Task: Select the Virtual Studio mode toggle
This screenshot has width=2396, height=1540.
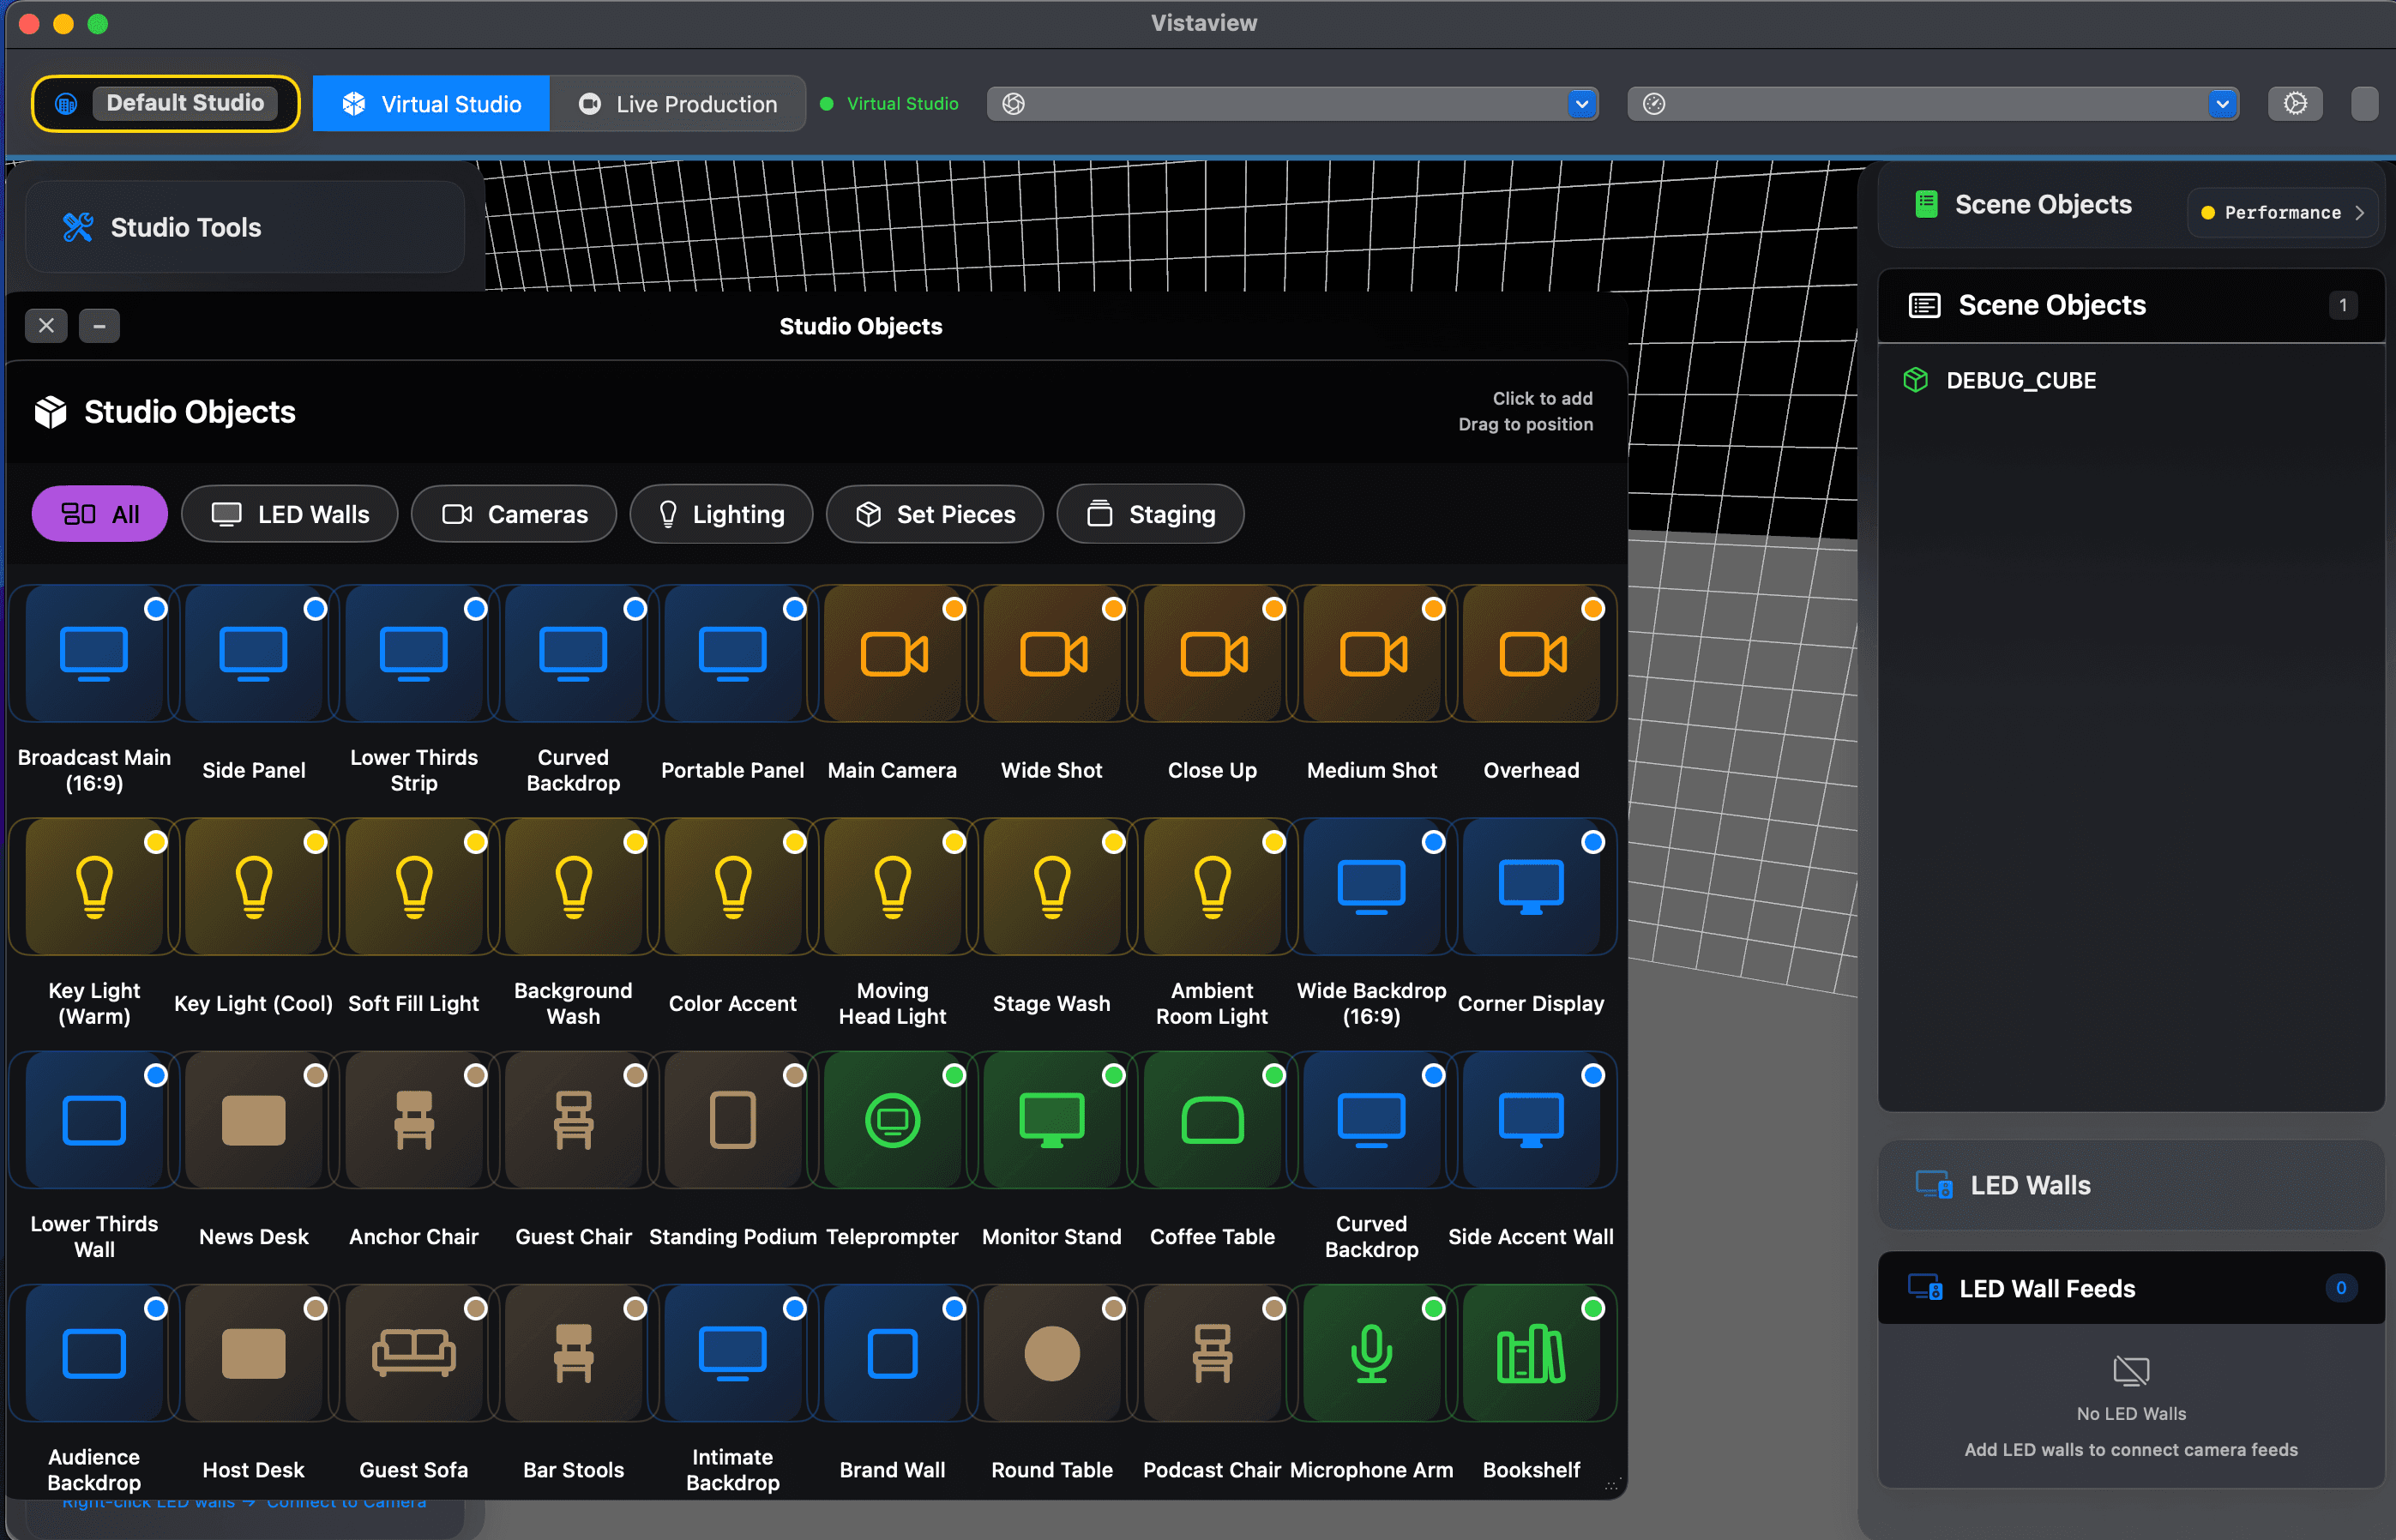Action: pos(431,104)
